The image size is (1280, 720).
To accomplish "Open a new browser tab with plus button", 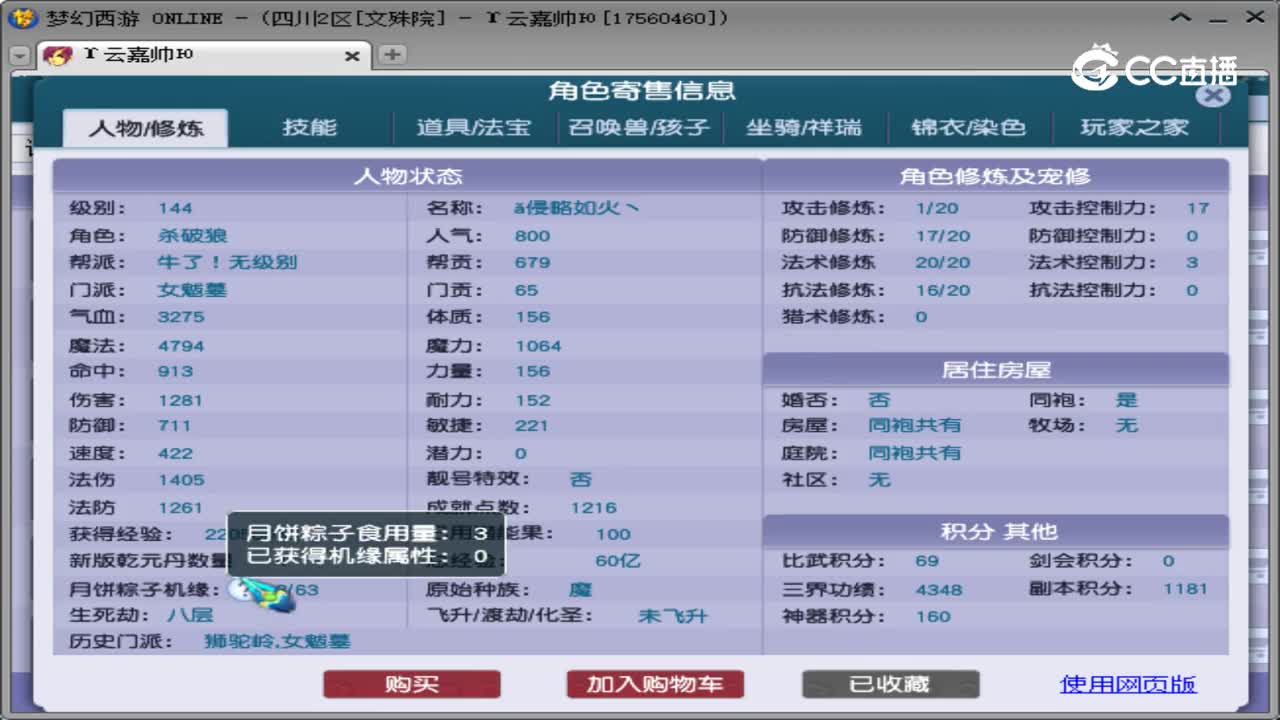I will (392, 55).
